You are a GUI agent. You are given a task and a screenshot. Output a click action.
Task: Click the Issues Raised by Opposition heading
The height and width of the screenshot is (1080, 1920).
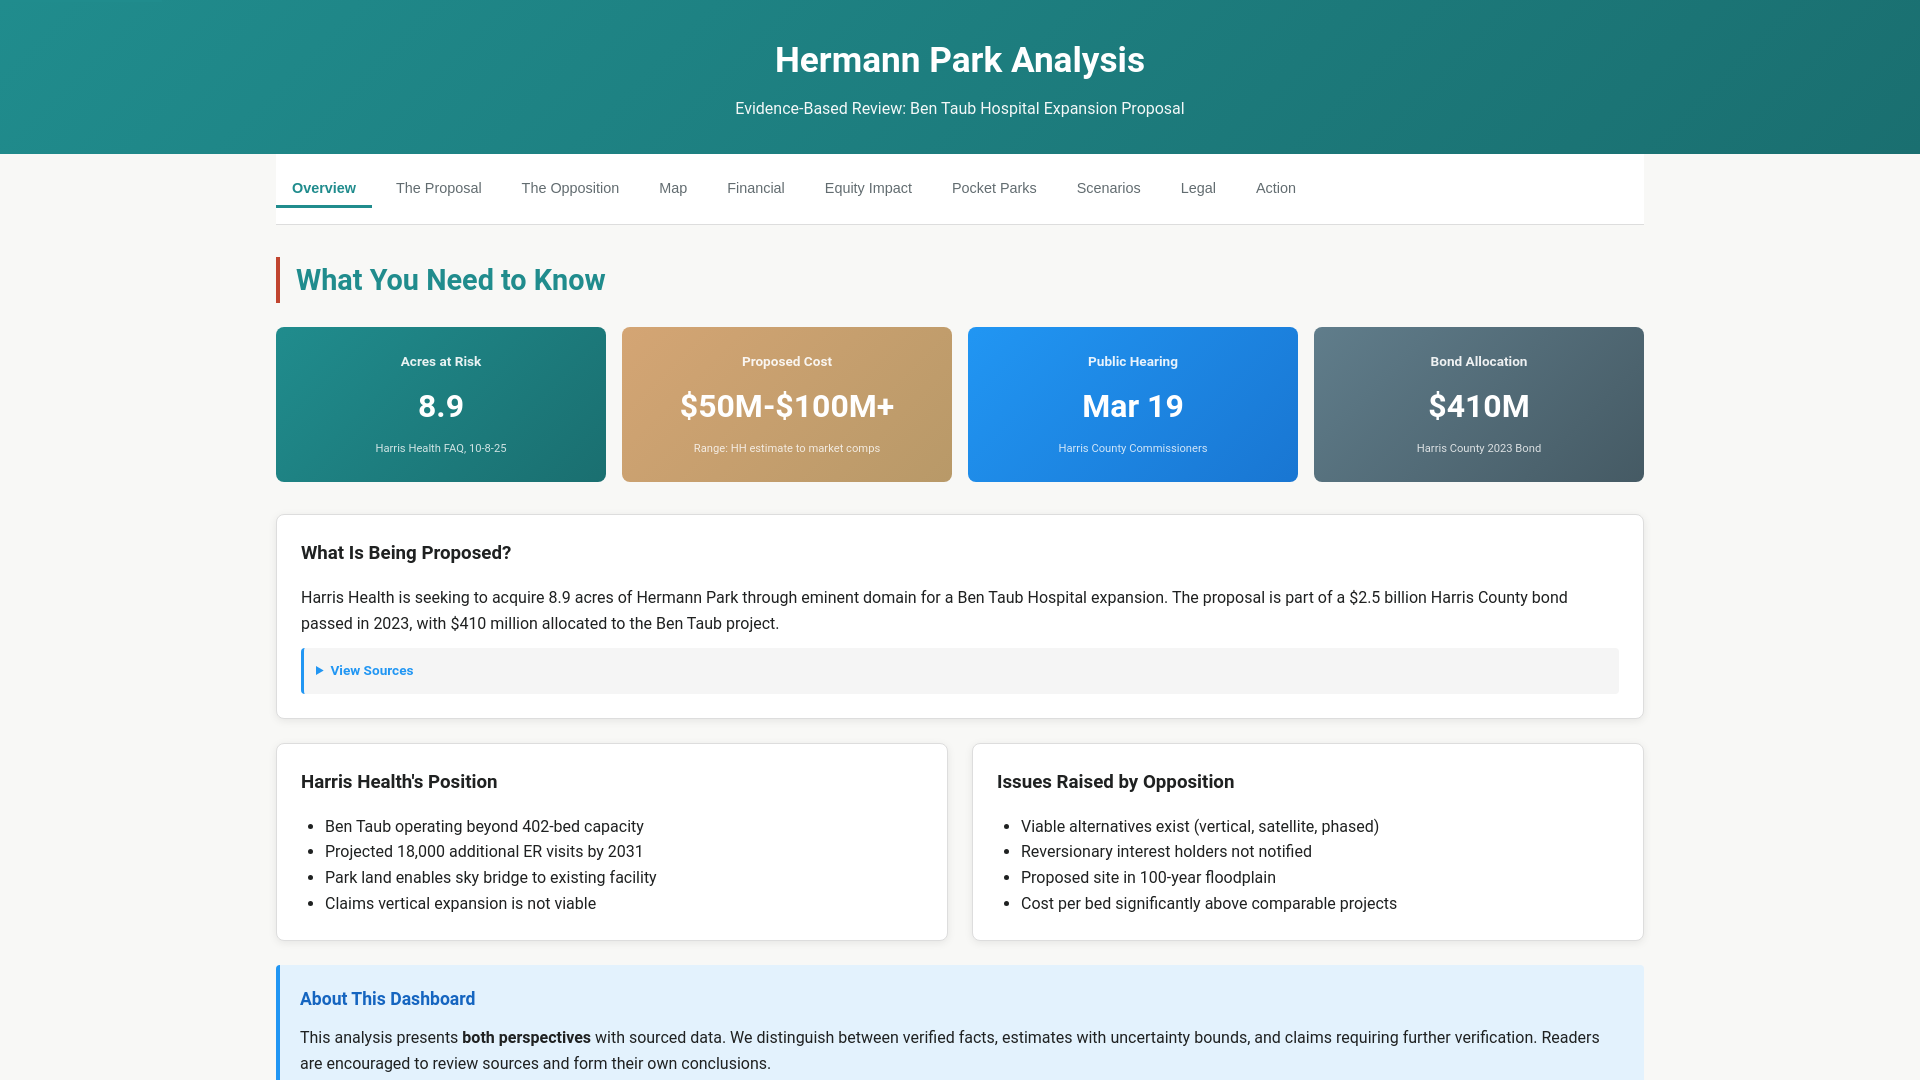coord(1115,782)
